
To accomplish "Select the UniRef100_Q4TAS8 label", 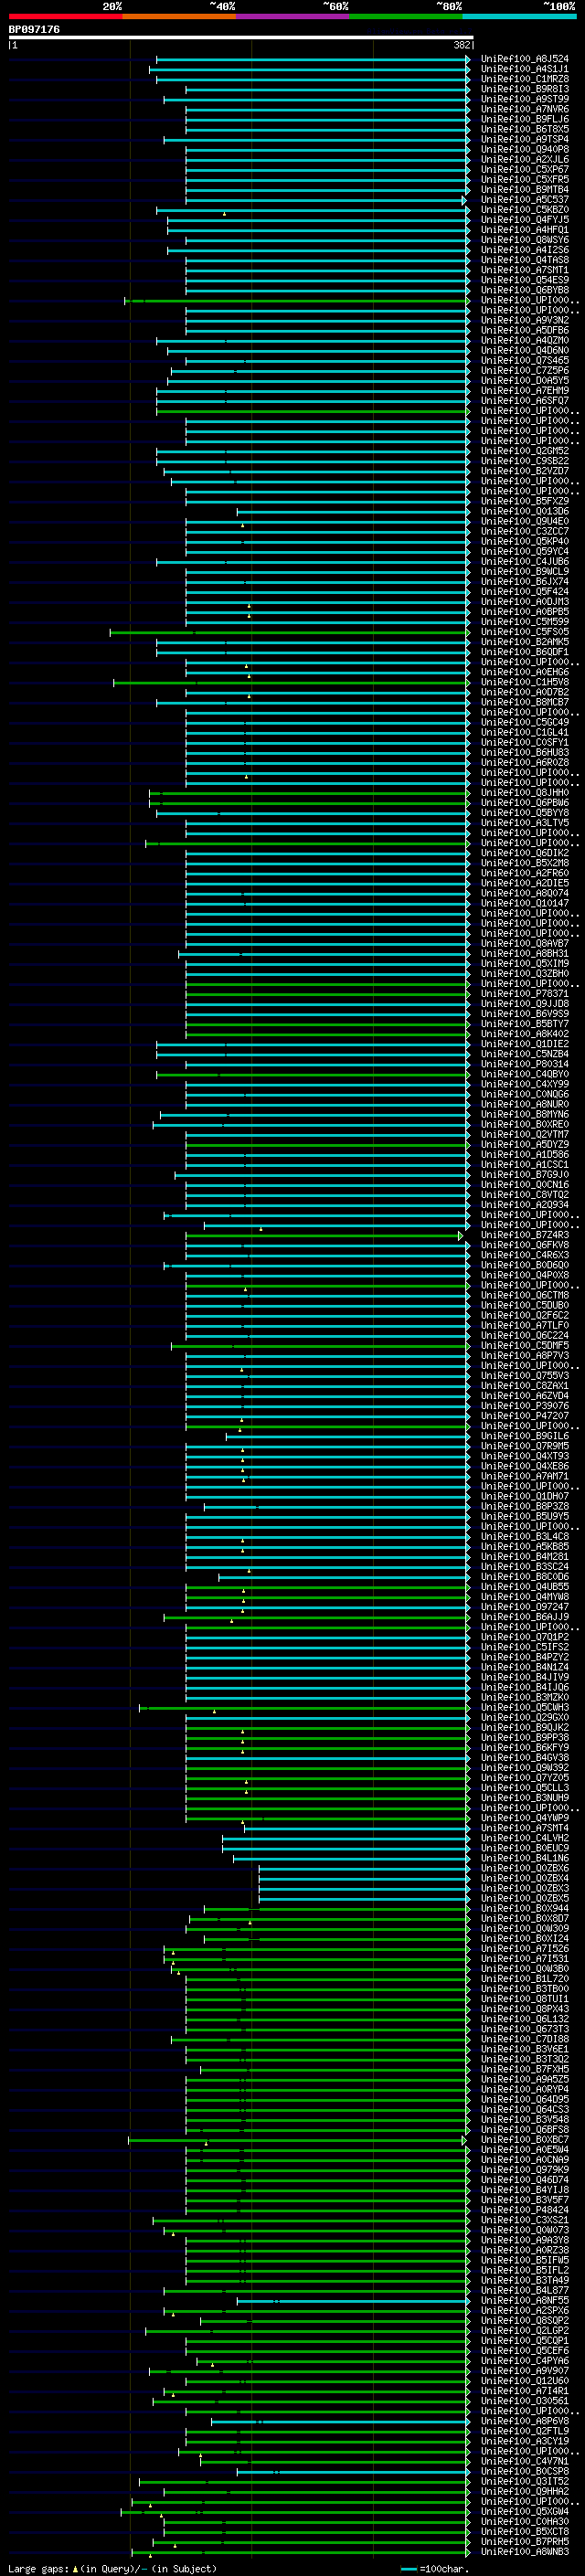I will point(525,260).
